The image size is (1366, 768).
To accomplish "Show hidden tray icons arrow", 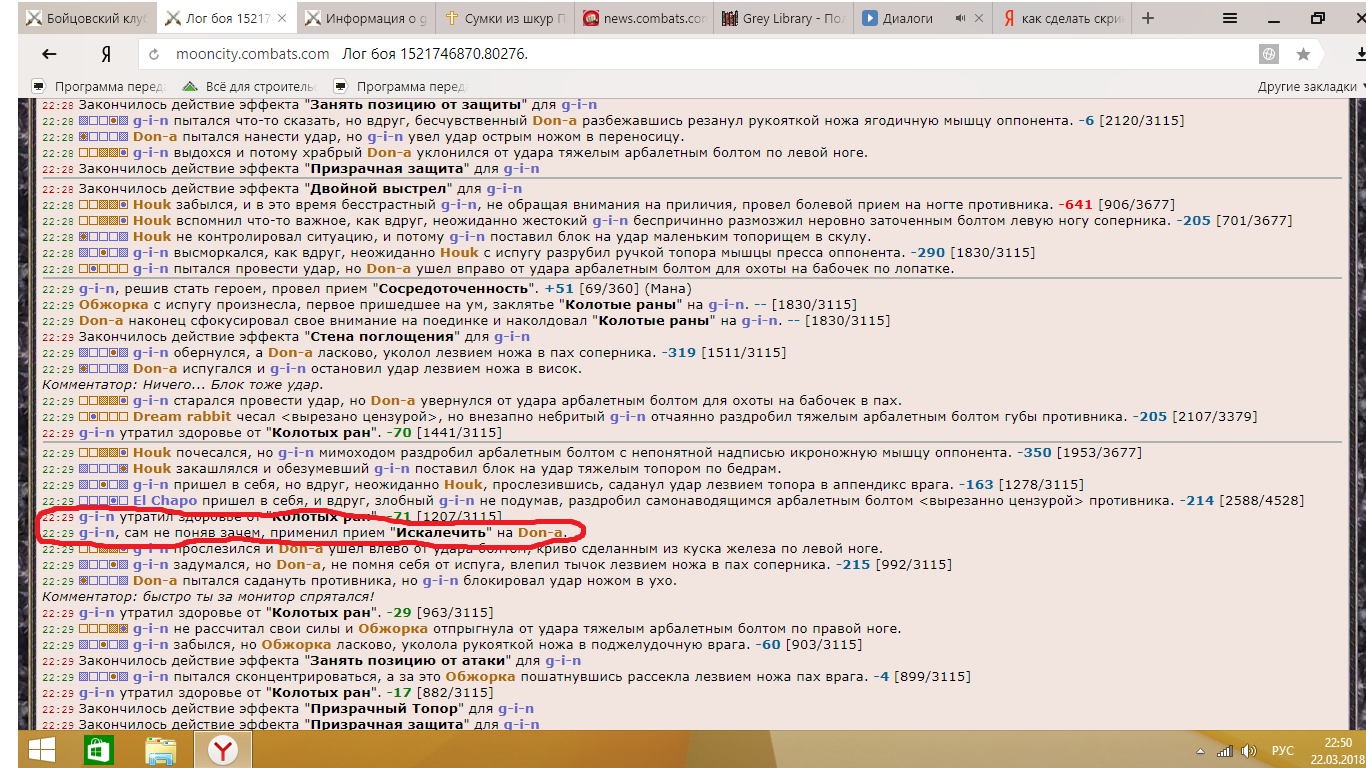I will (x=1201, y=750).
